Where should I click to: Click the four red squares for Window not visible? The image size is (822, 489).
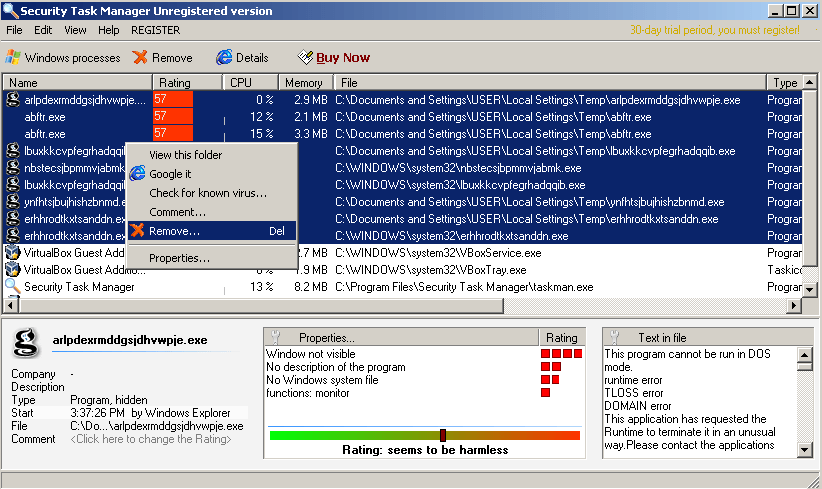[x=561, y=354]
